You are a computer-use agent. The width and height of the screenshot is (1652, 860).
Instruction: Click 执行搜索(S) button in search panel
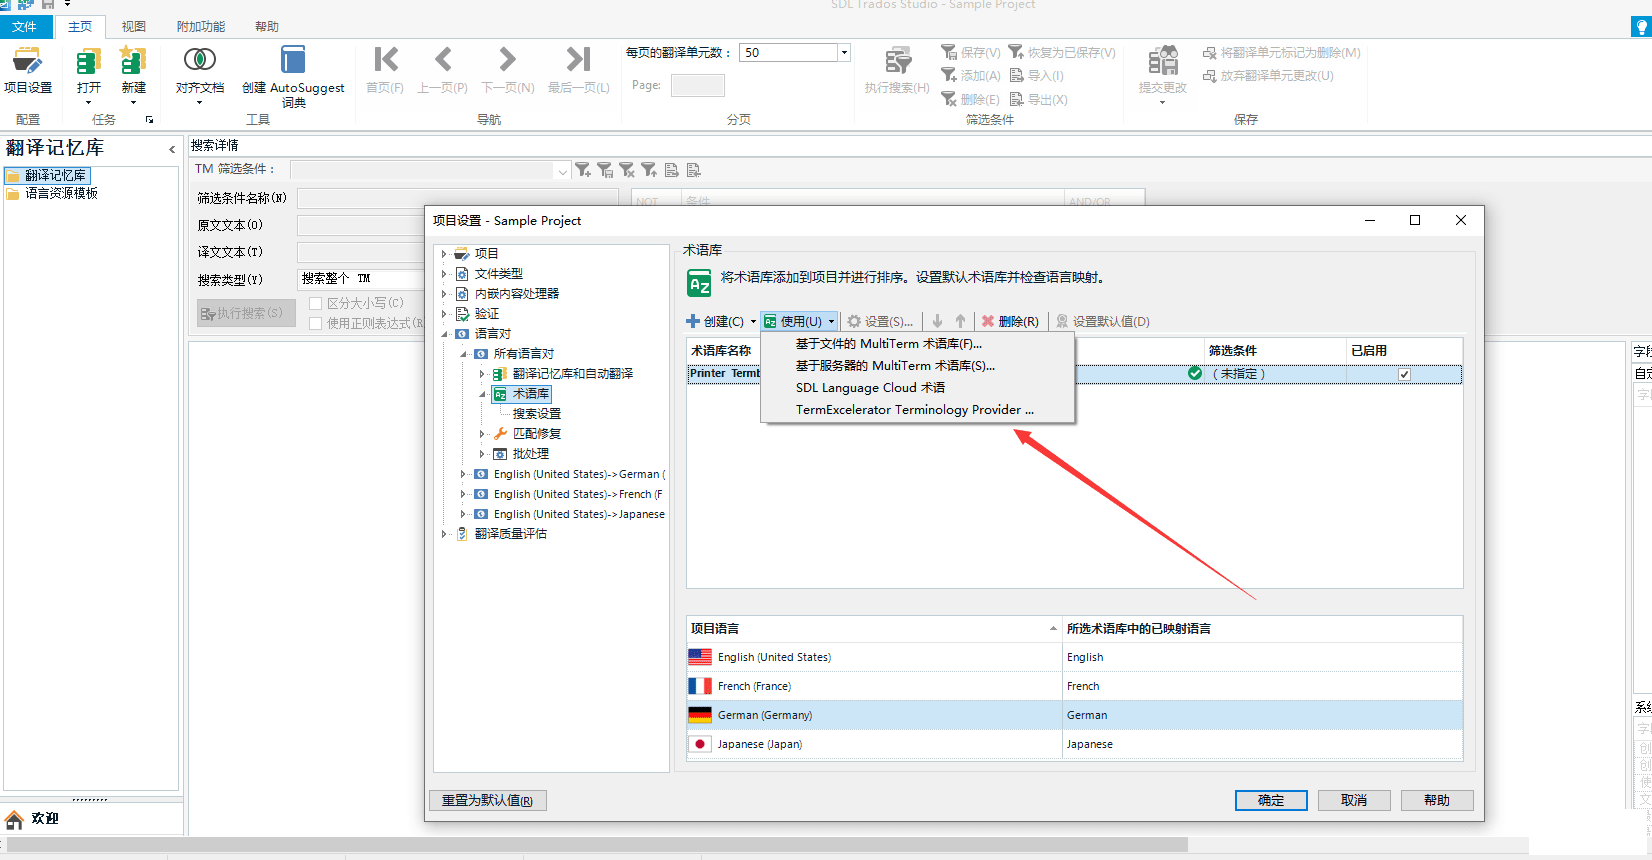click(246, 313)
